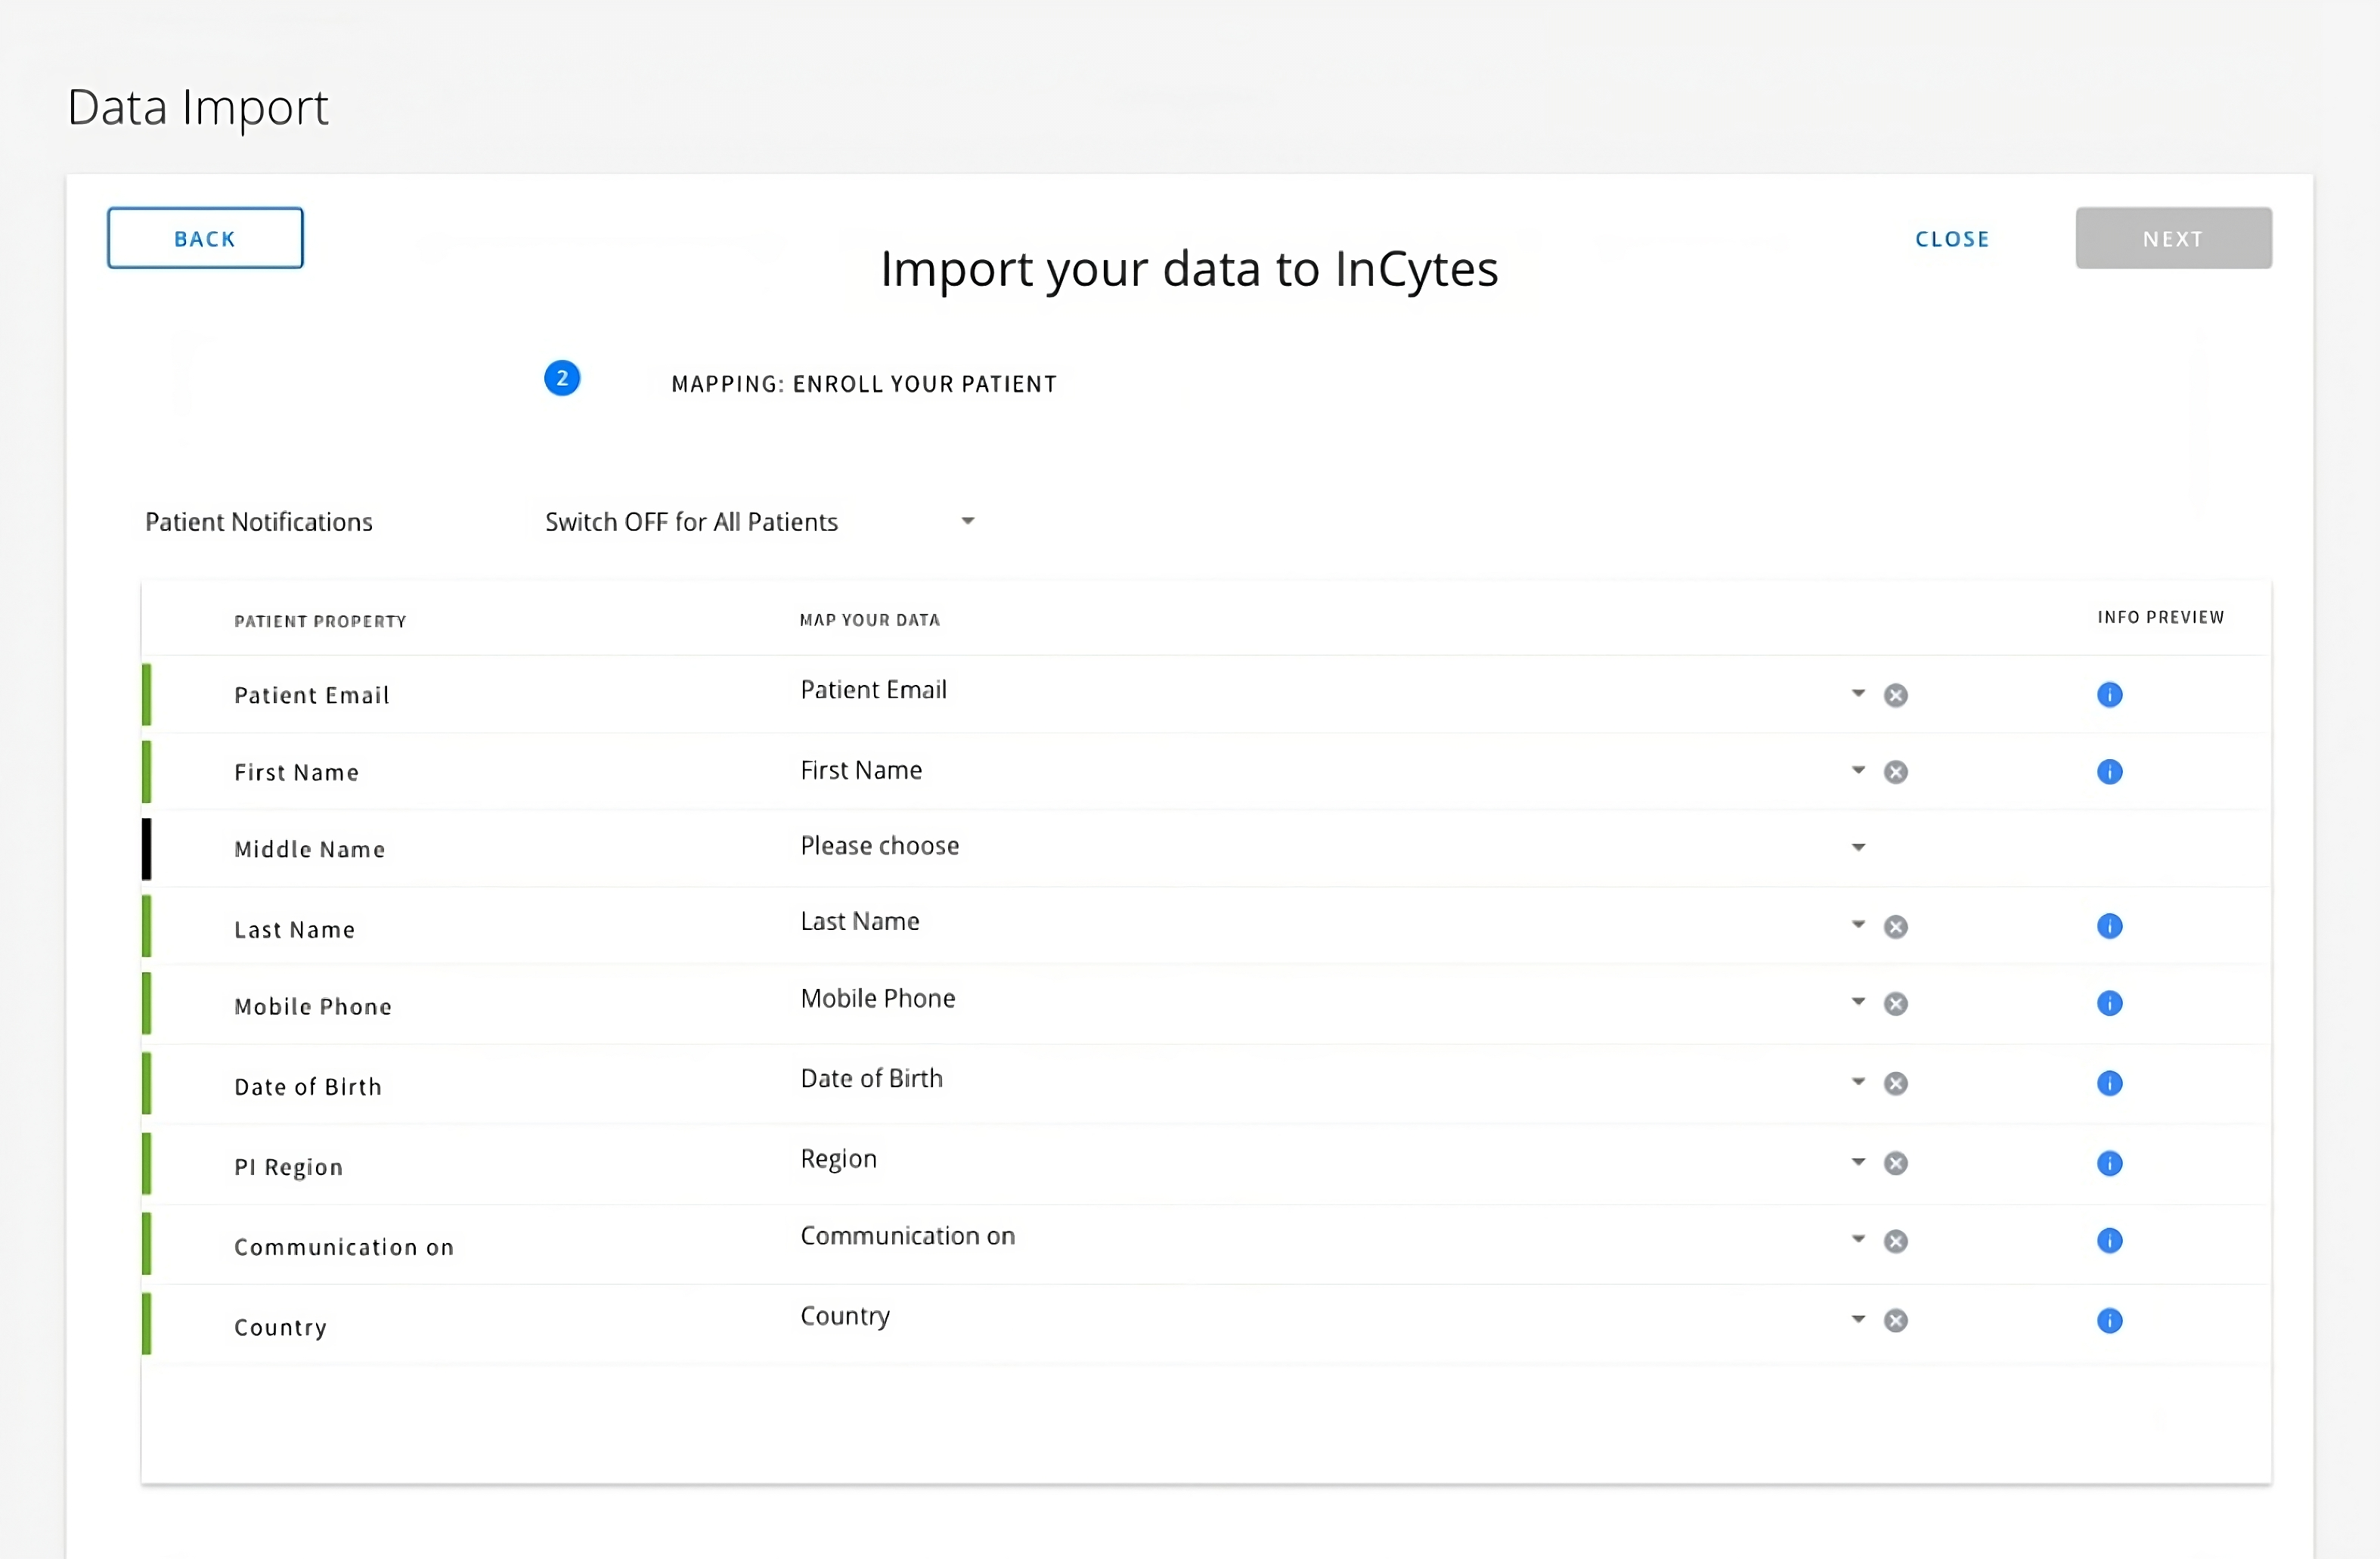Screen dimensions: 2380x1559
Task: Click the info preview icon for Patient Email
Action: tap(2110, 695)
